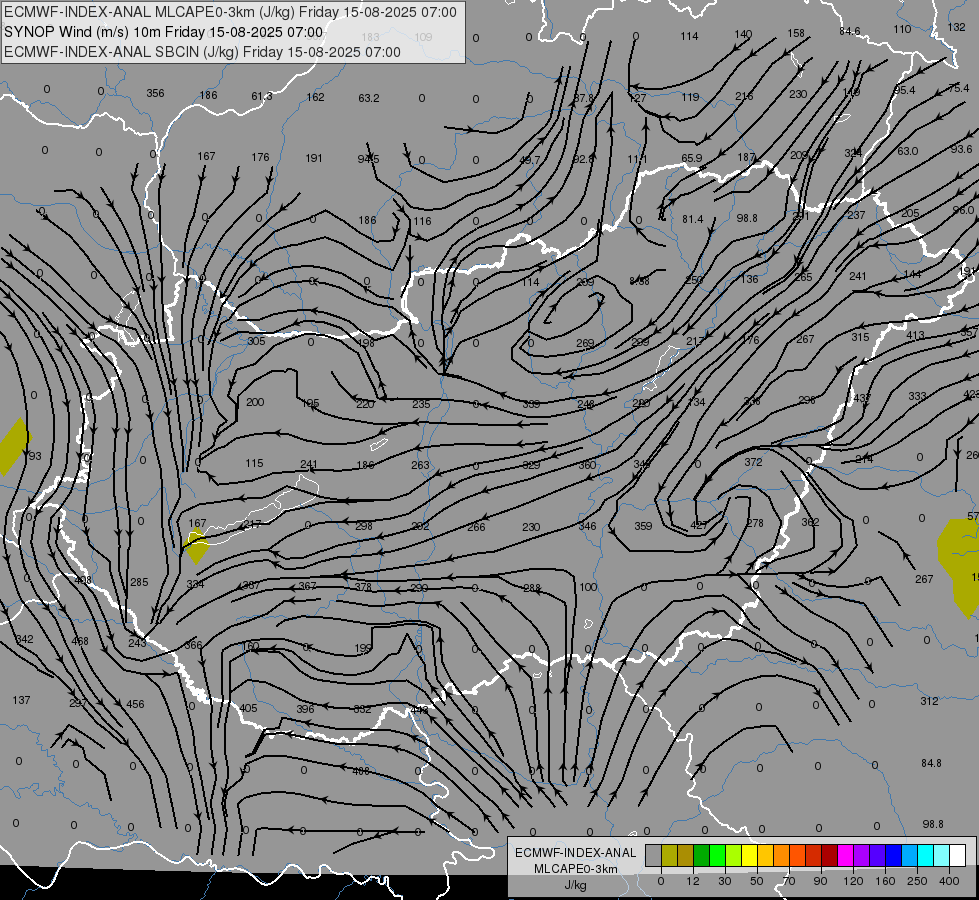The image size is (979, 900).
Task: Click the dark red legend swatch
Action: coord(830,855)
